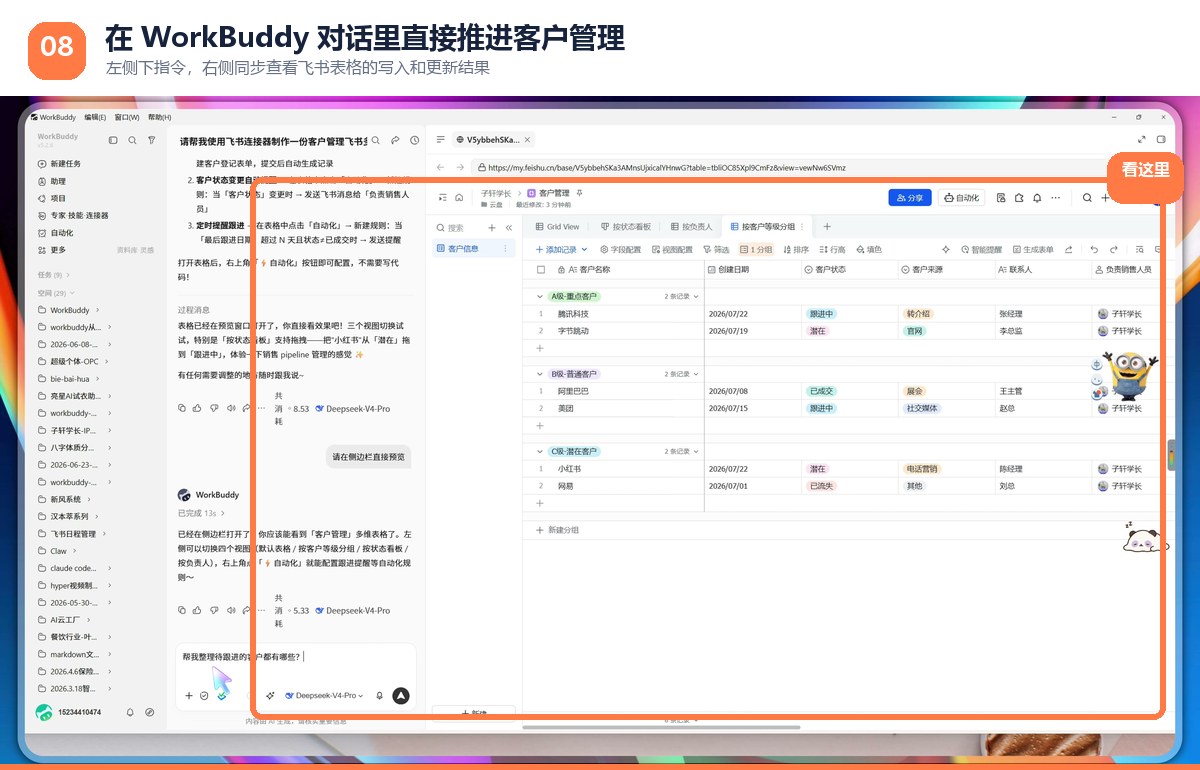Open the 编辑(E) menu
Viewport: 1200px width, 770px height.
[95, 117]
